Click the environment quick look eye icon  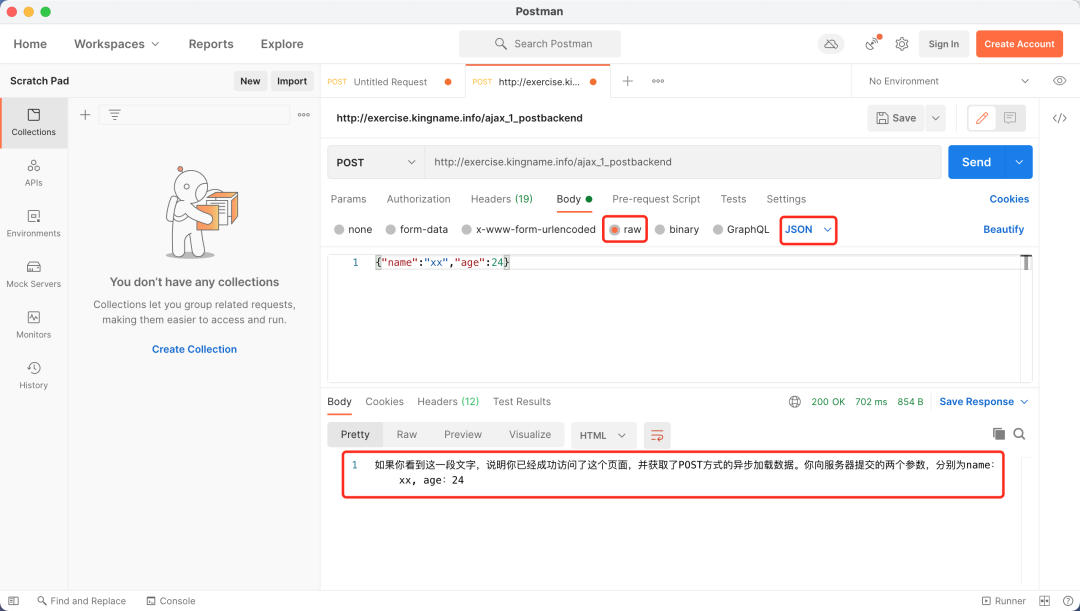point(1059,81)
